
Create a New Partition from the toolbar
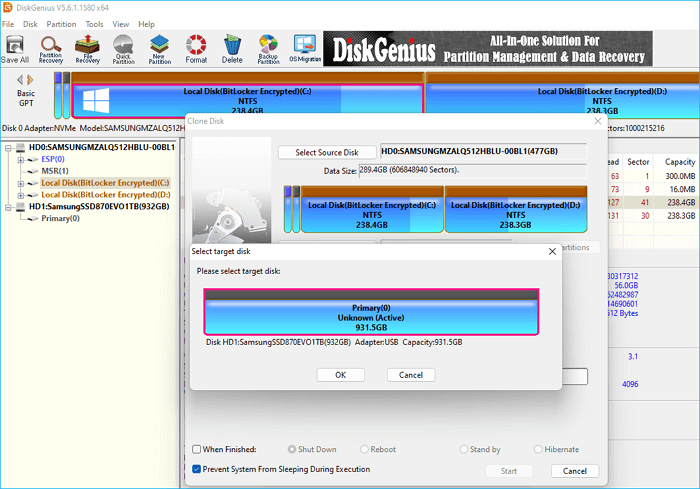click(160, 49)
